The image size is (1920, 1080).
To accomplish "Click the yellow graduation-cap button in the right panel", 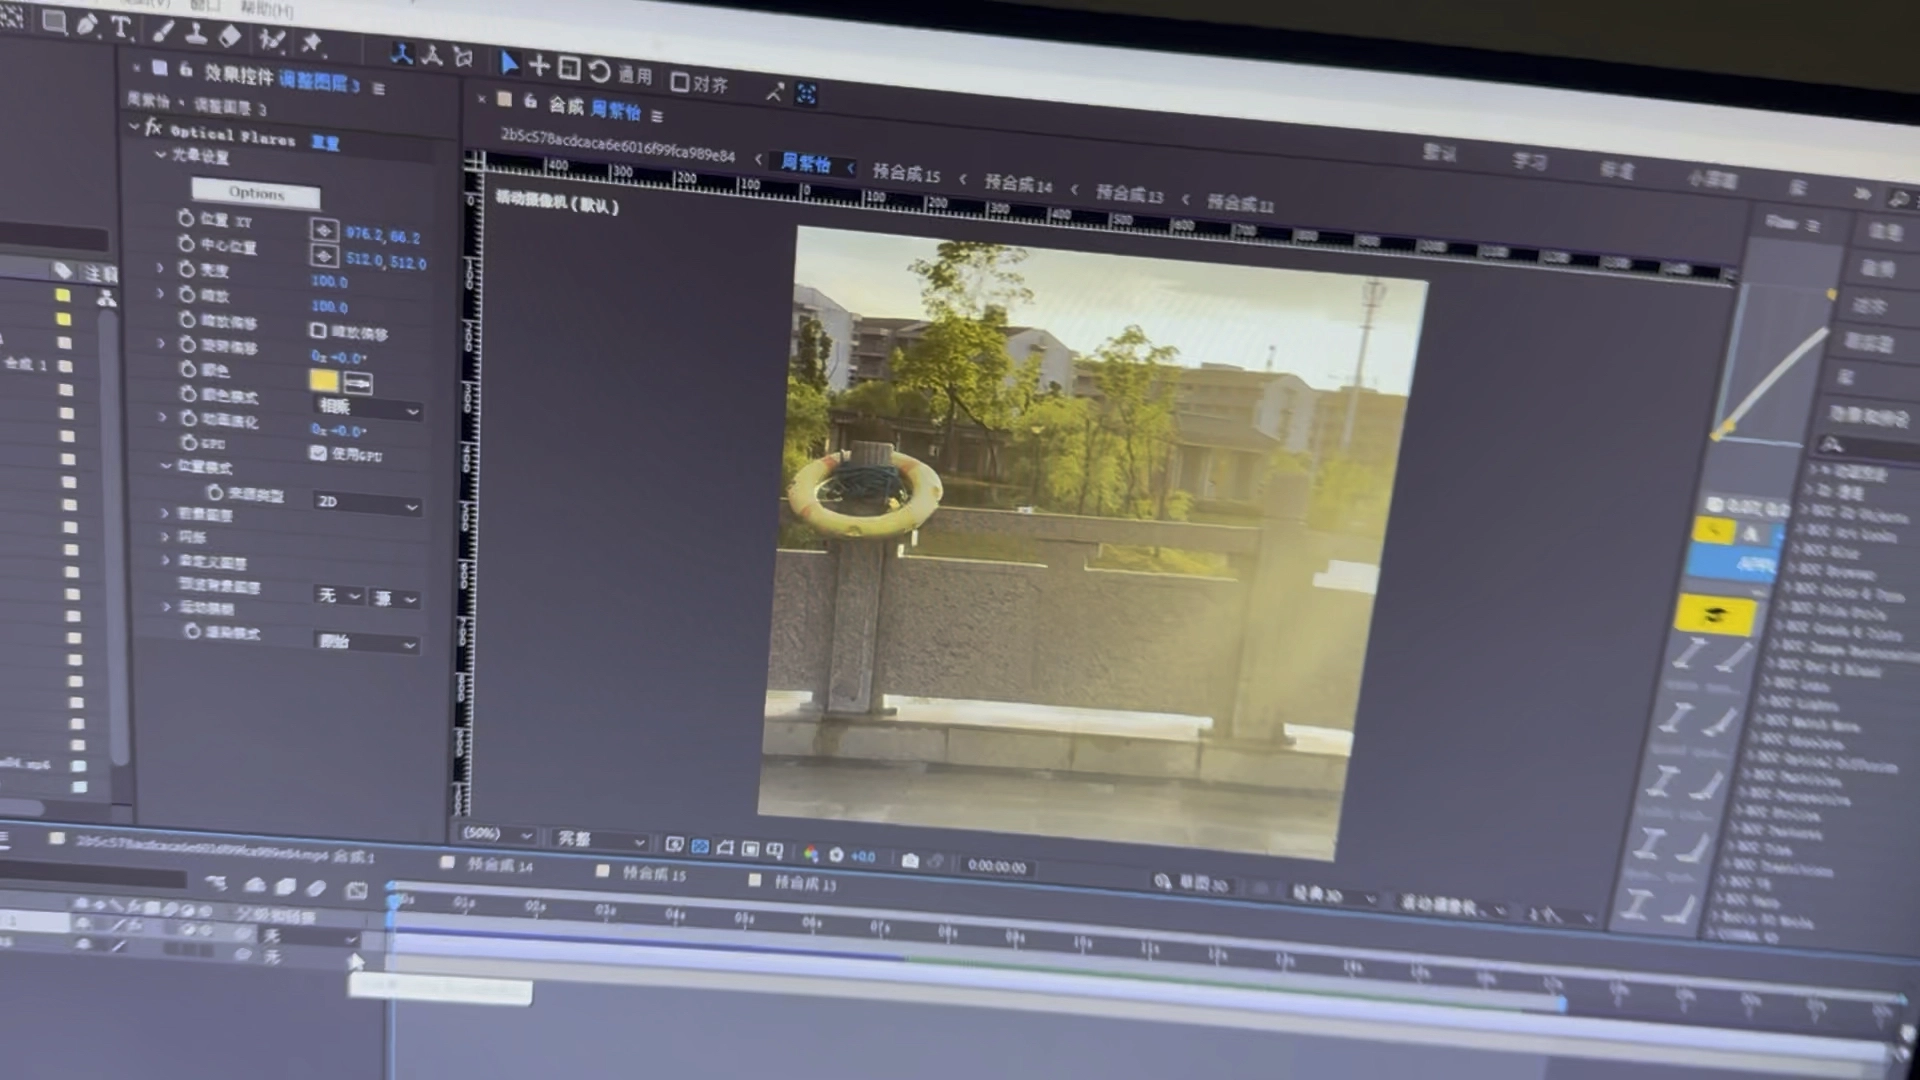I will pyautogui.click(x=1714, y=615).
